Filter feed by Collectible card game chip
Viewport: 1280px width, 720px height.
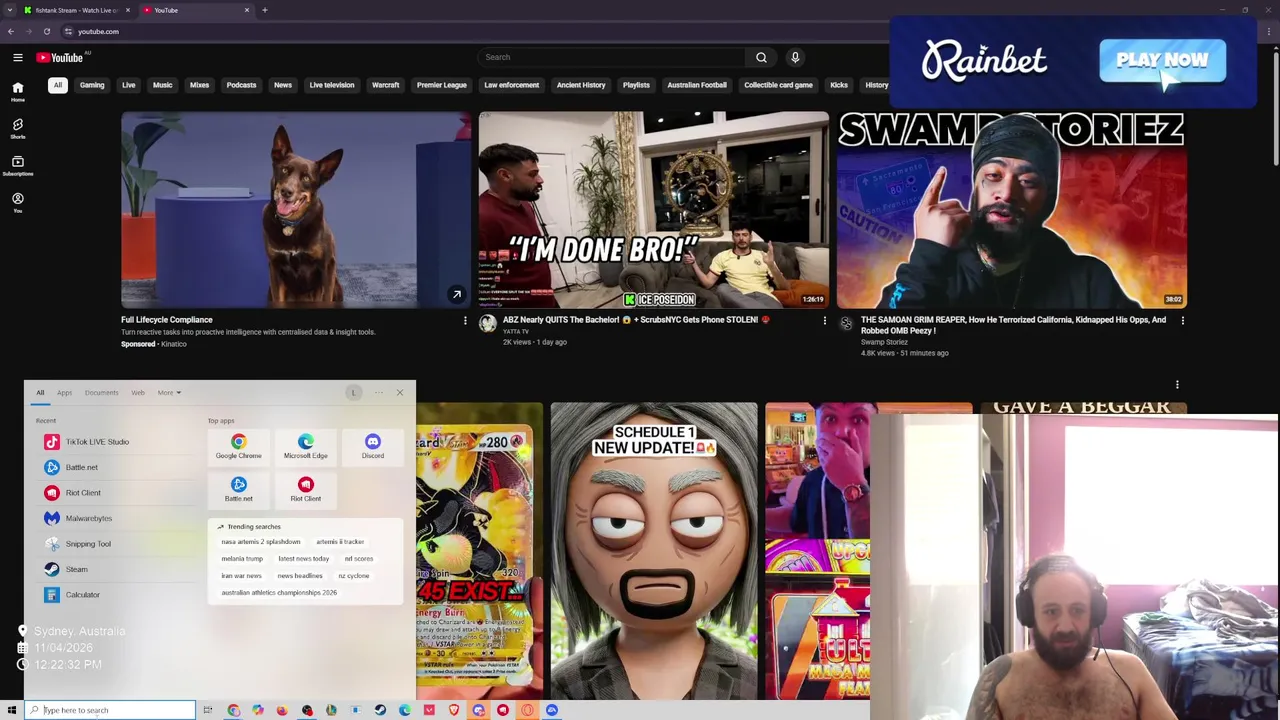(778, 85)
